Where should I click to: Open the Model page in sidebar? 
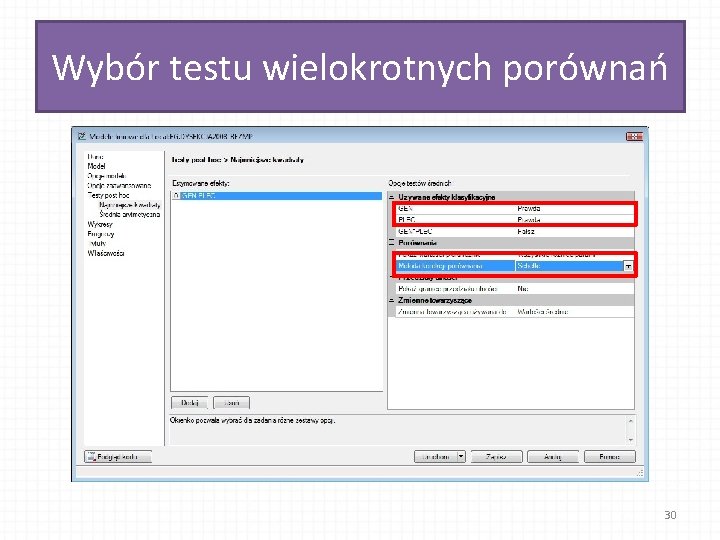point(96,166)
